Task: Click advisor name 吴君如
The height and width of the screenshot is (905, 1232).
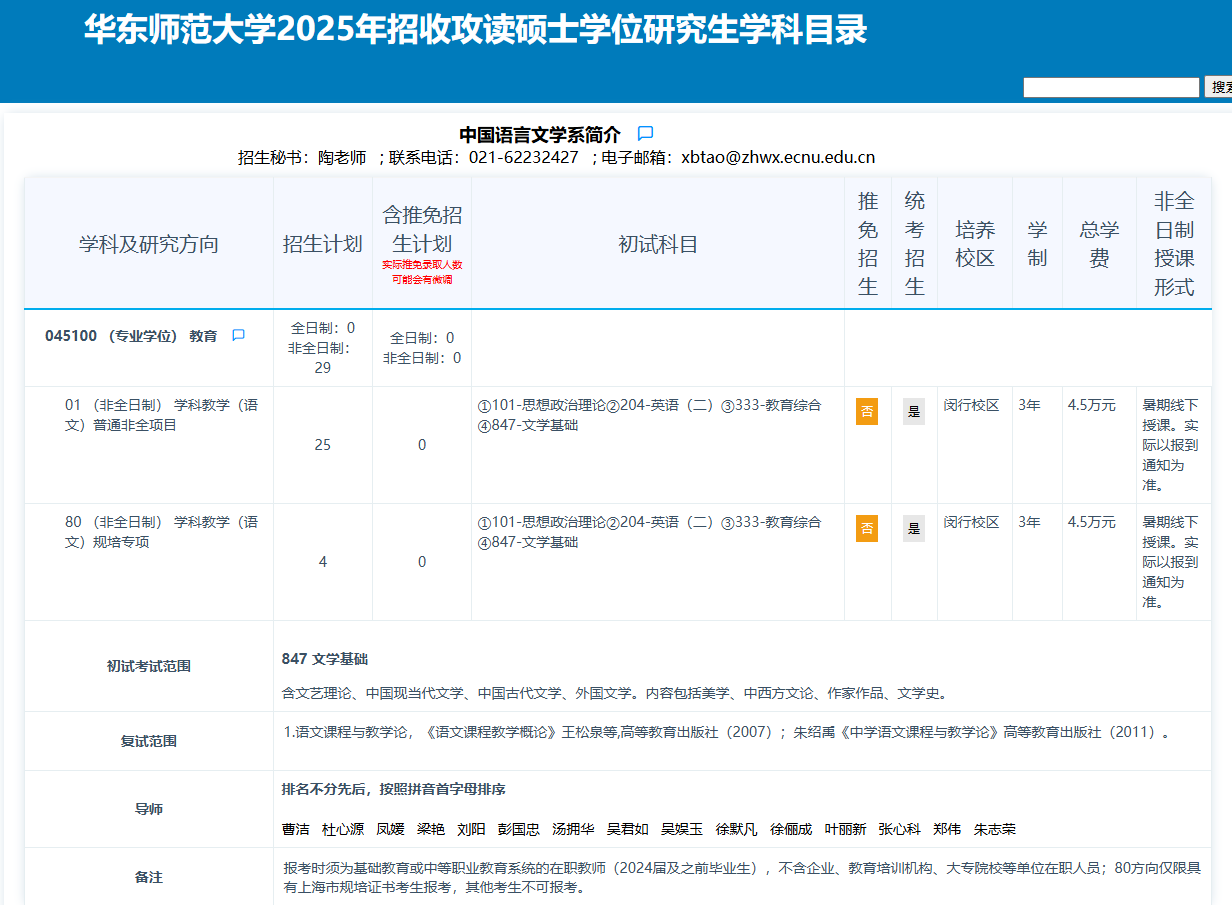Action: pos(628,829)
